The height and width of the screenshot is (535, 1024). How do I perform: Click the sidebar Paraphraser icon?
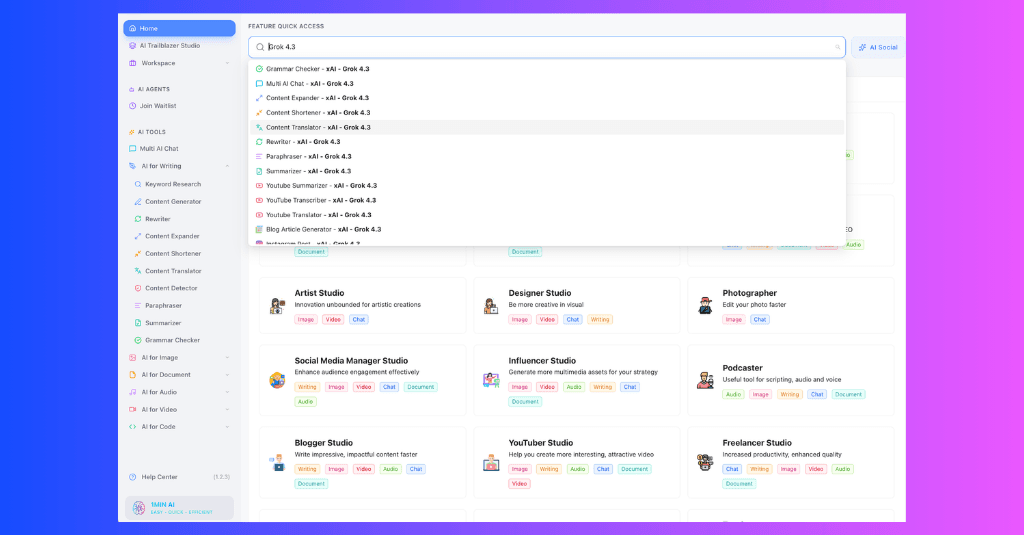tap(138, 306)
